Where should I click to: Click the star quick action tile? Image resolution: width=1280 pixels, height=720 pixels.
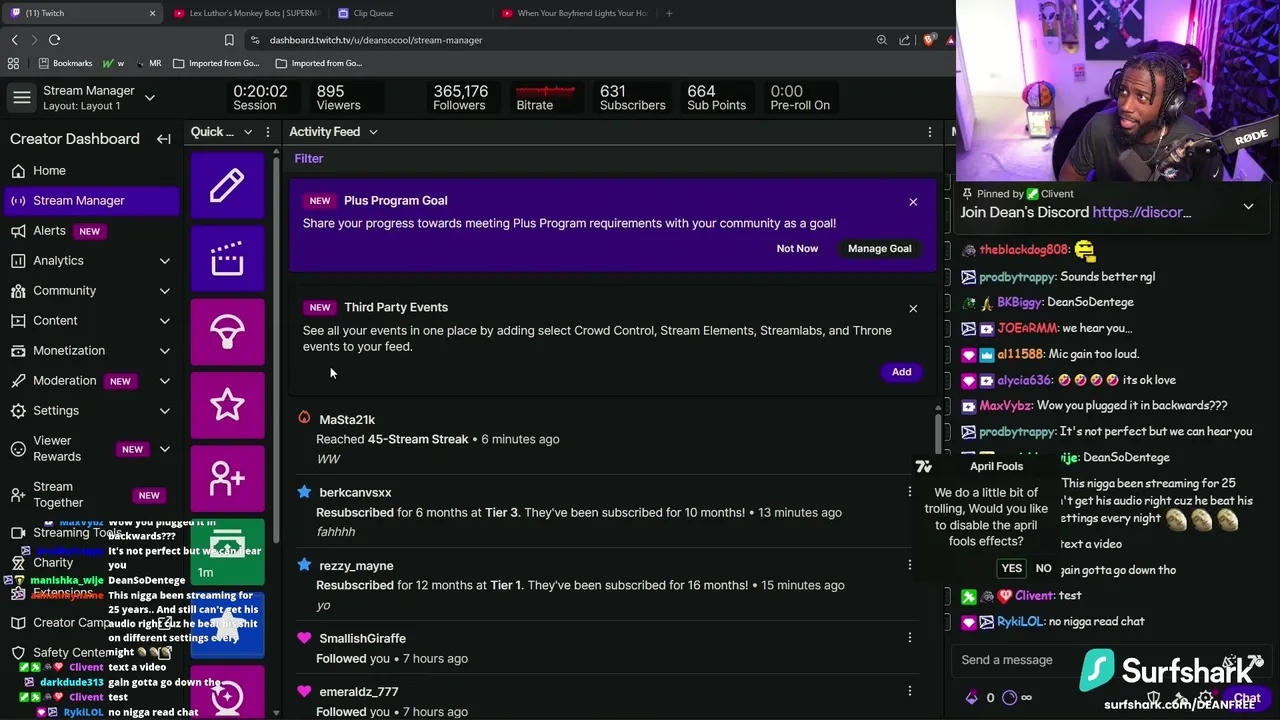pos(227,405)
